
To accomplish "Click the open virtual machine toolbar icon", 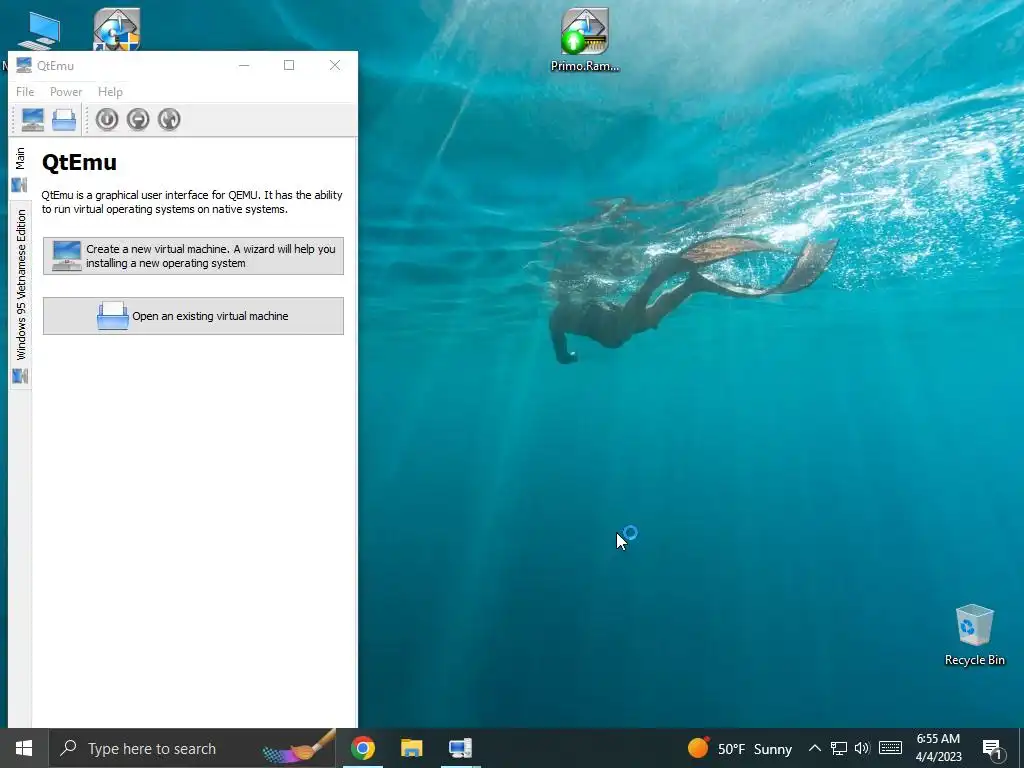I will (64, 120).
